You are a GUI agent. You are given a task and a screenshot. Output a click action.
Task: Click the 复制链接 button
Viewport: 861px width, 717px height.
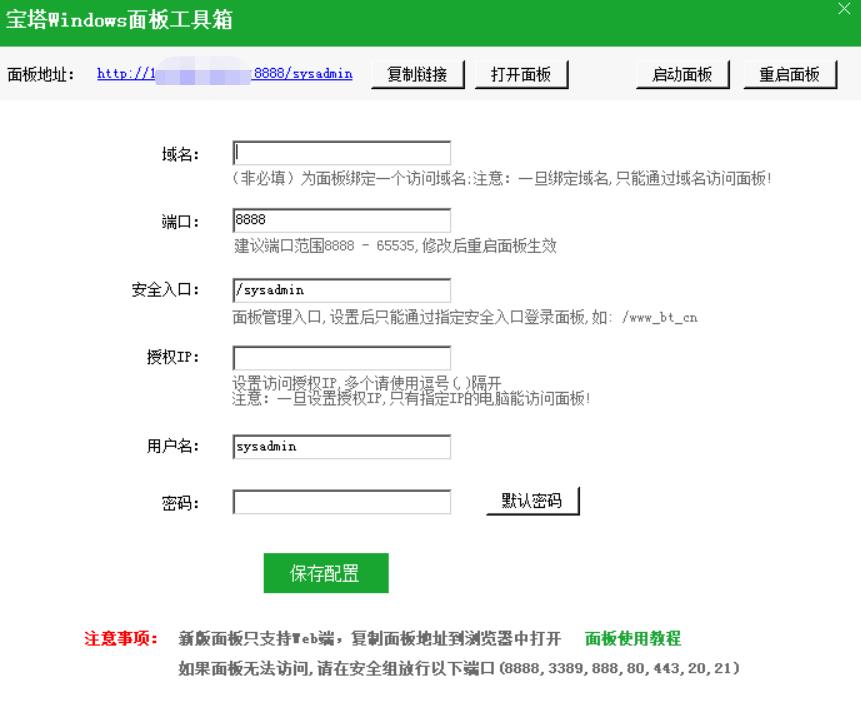point(418,74)
